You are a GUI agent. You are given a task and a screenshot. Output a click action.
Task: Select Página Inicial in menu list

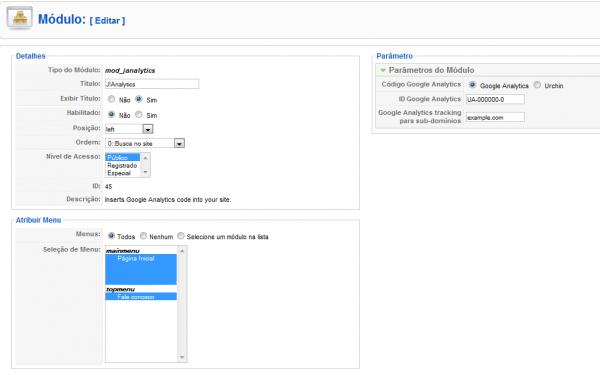point(141,259)
